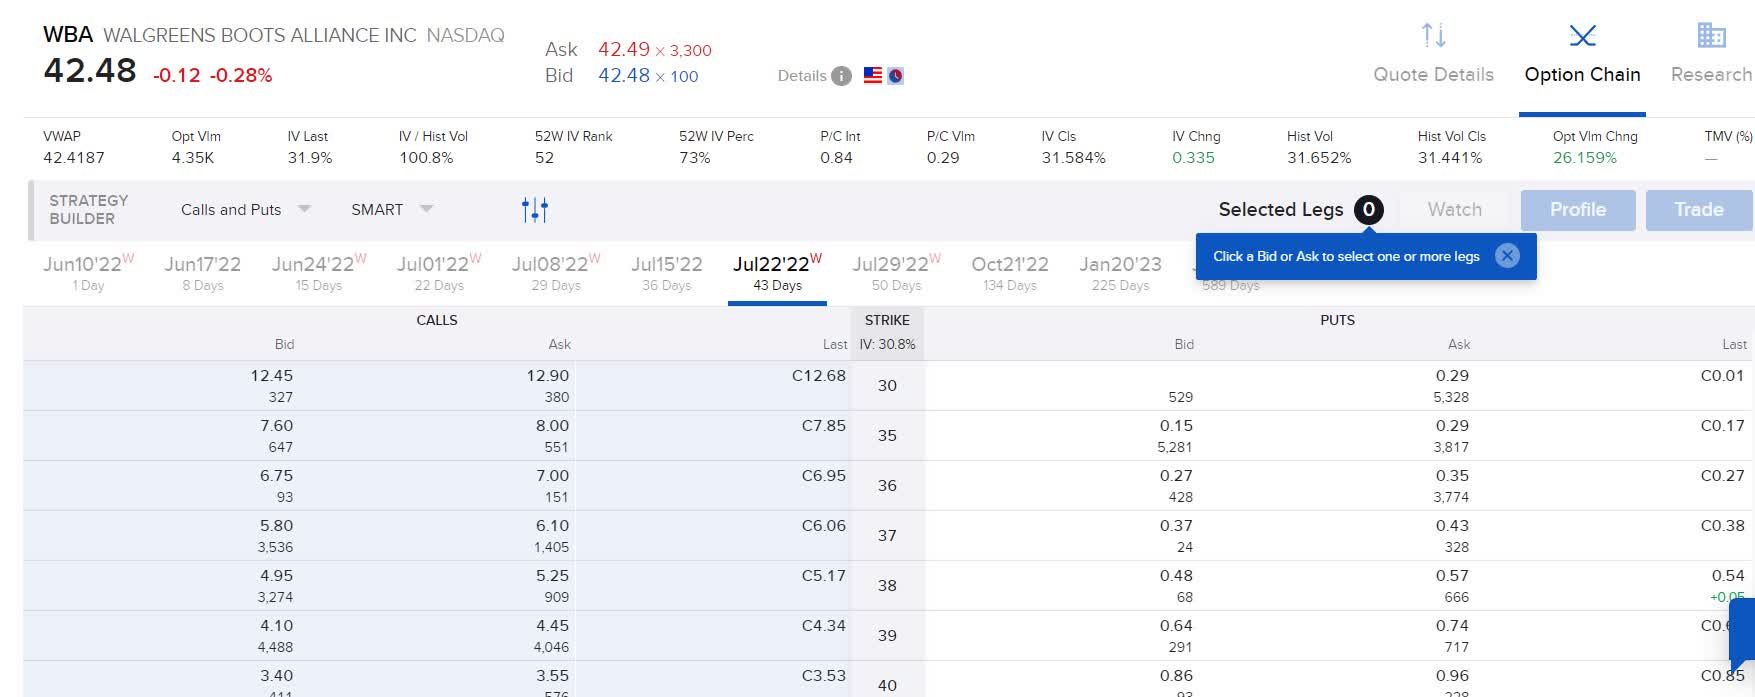This screenshot has width=1755, height=697.
Task: Select the Jul29'22 expiration tab
Action: [896, 273]
